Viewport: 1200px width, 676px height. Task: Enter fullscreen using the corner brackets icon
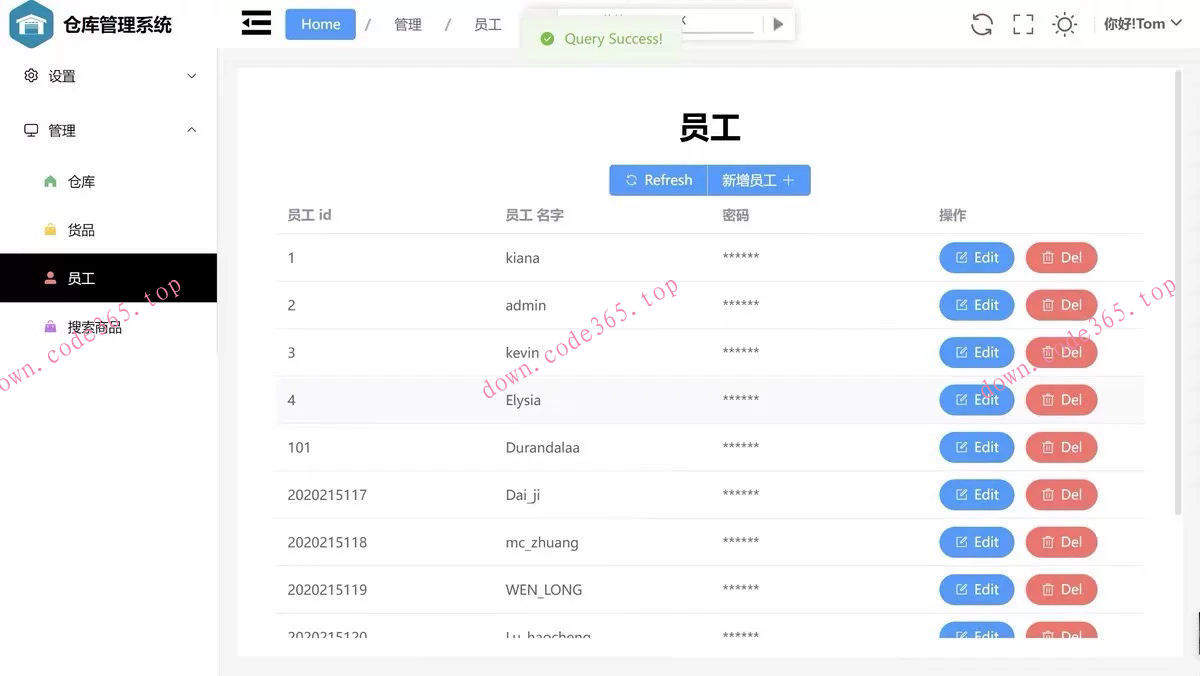point(1022,23)
